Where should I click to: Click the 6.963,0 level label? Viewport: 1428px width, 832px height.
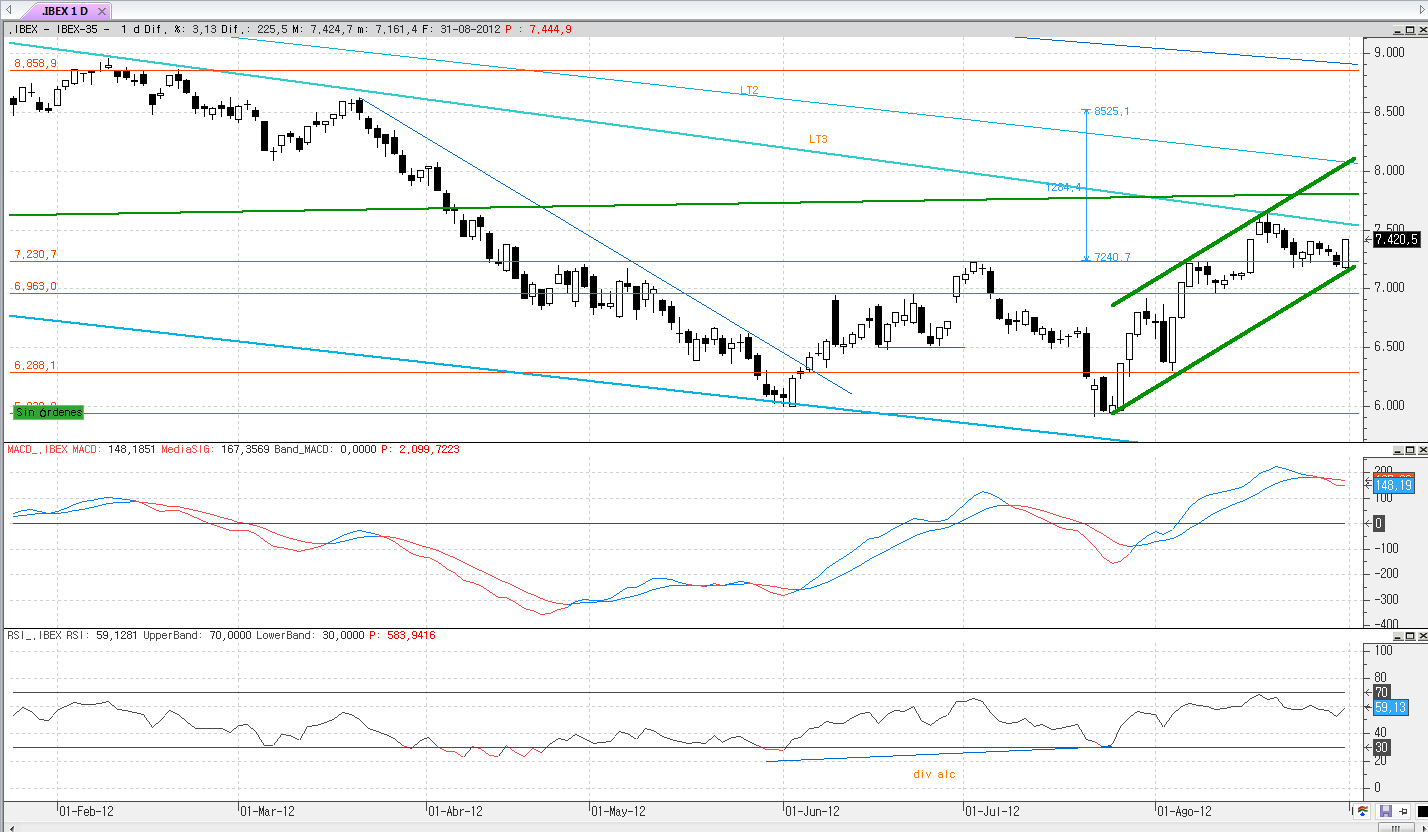click(x=35, y=286)
